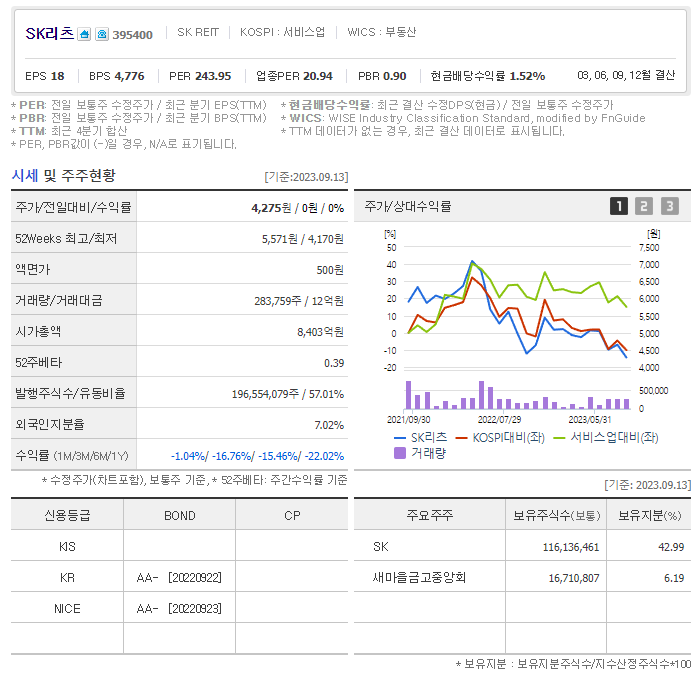697x676 pixels.
Task: Click the 새마을금고중앙회 shareholder name
Action: point(419,578)
